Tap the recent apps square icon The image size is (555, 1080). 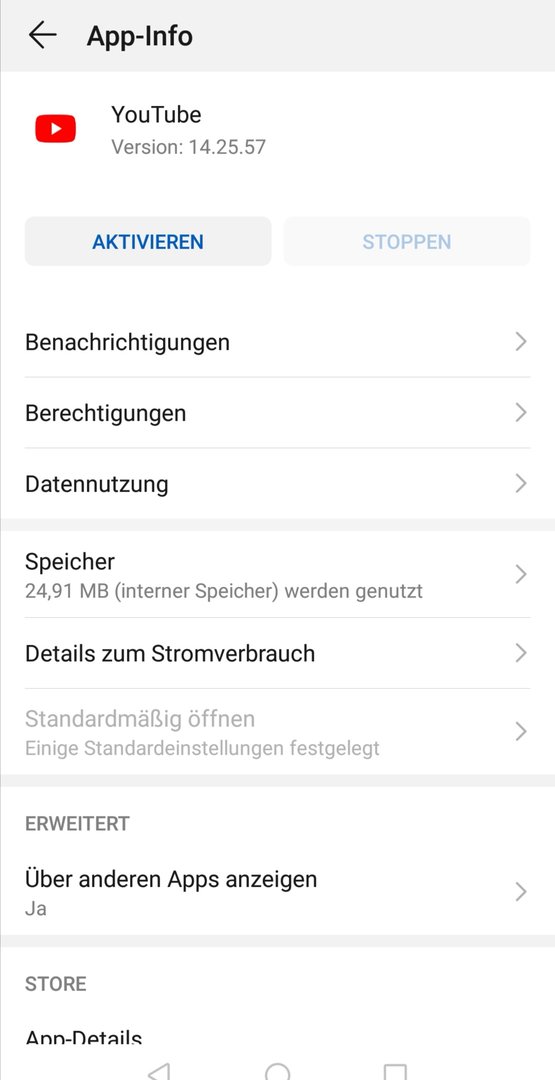coord(395,1072)
